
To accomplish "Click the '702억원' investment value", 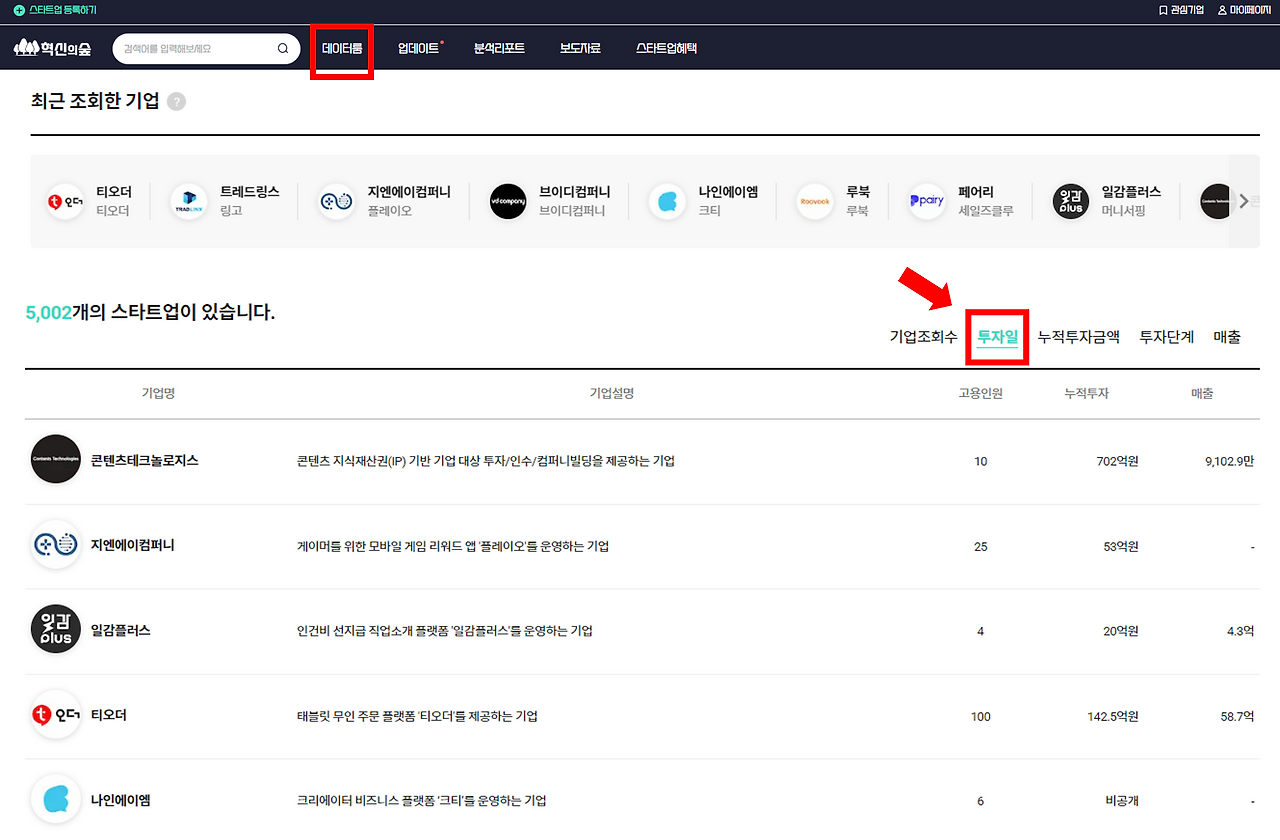I will tap(1118, 461).
